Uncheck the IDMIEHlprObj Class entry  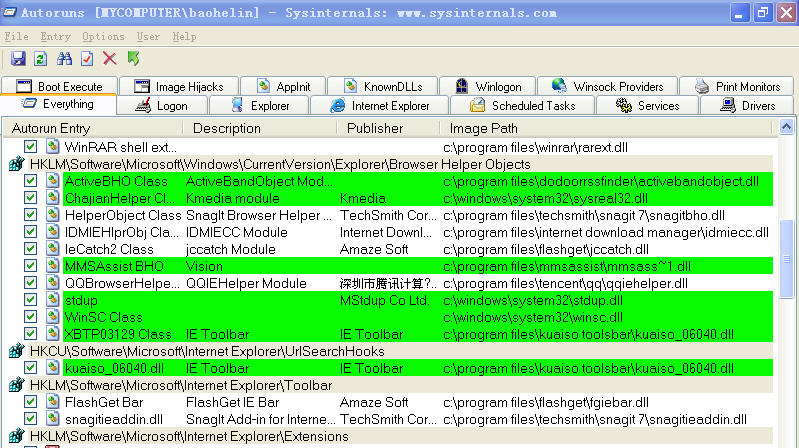tap(31, 232)
